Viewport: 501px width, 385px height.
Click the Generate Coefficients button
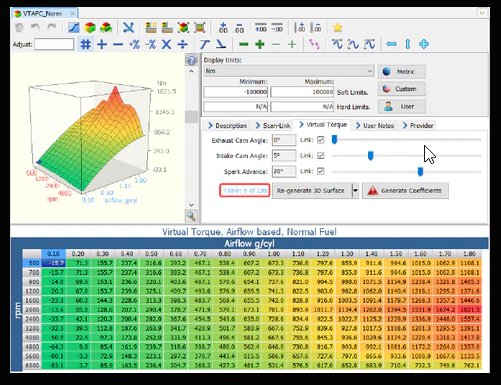coord(405,190)
